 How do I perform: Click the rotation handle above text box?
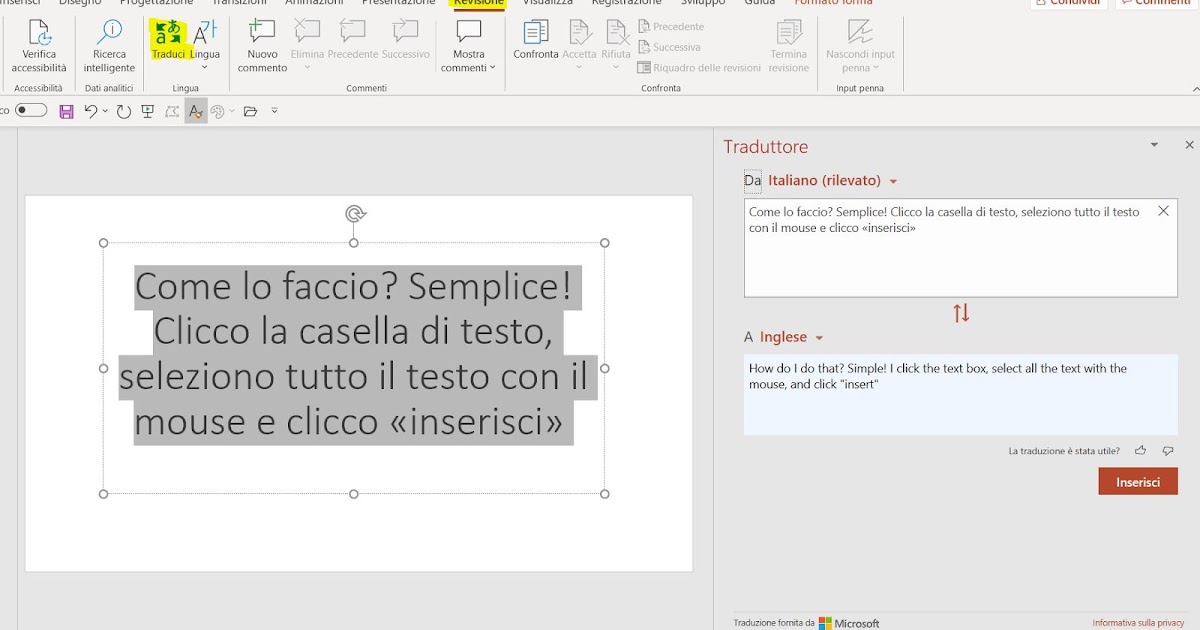pyautogui.click(x=354, y=213)
